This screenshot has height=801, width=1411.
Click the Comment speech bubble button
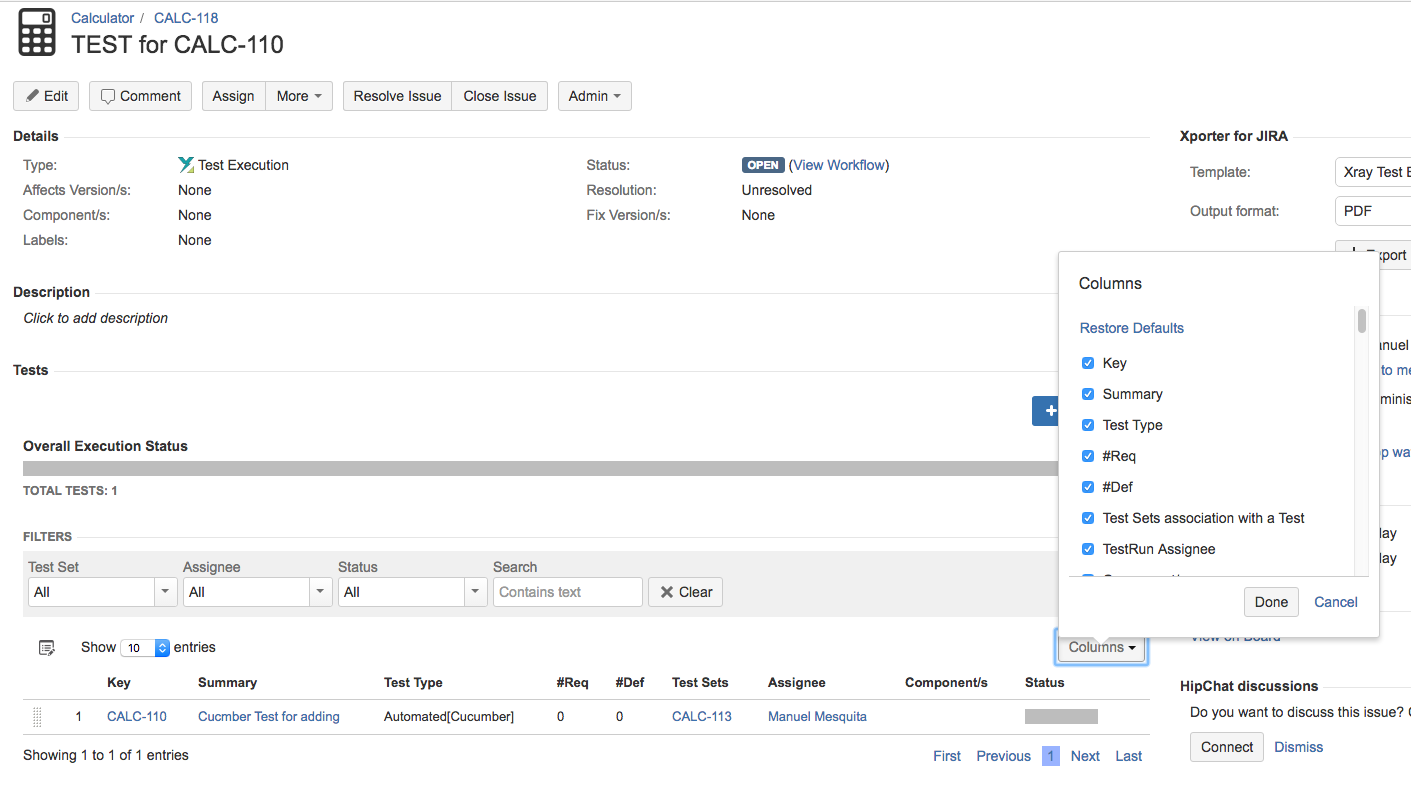coord(140,96)
